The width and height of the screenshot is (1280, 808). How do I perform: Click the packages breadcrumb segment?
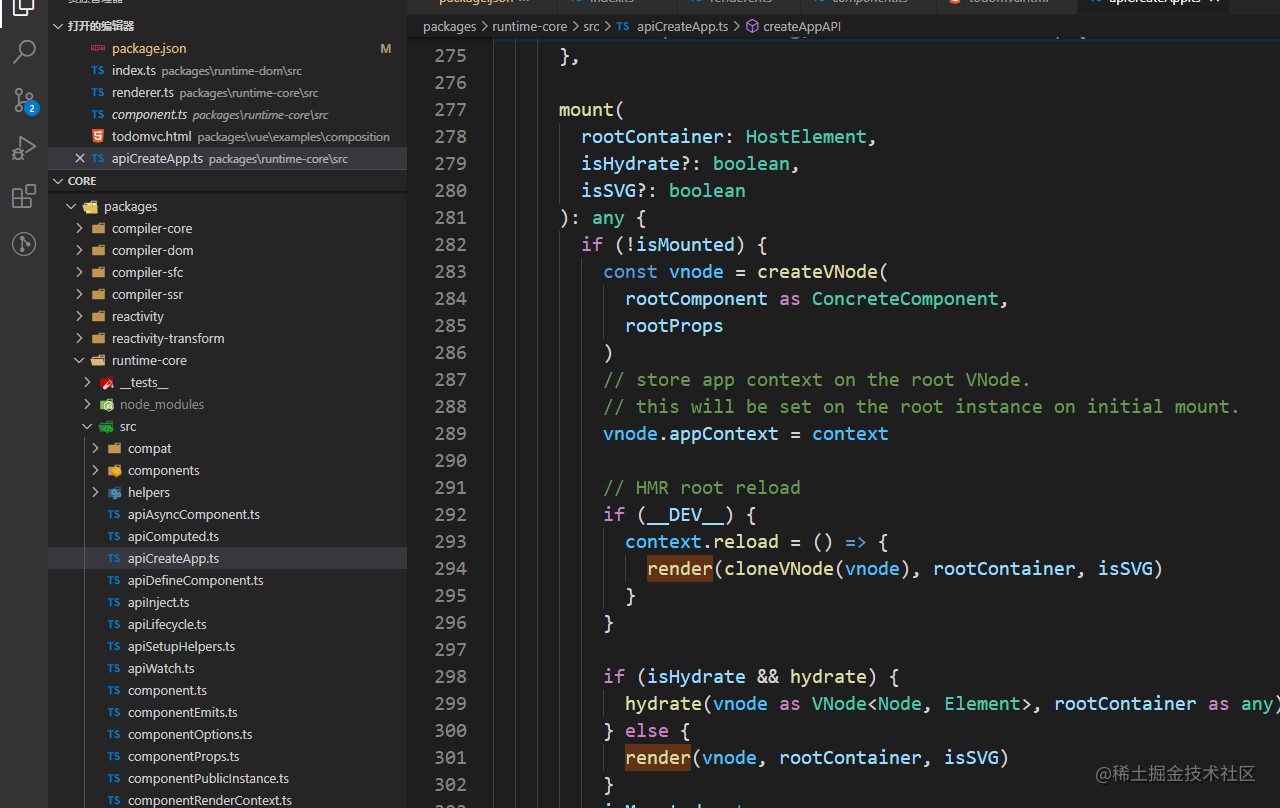pyautogui.click(x=449, y=26)
